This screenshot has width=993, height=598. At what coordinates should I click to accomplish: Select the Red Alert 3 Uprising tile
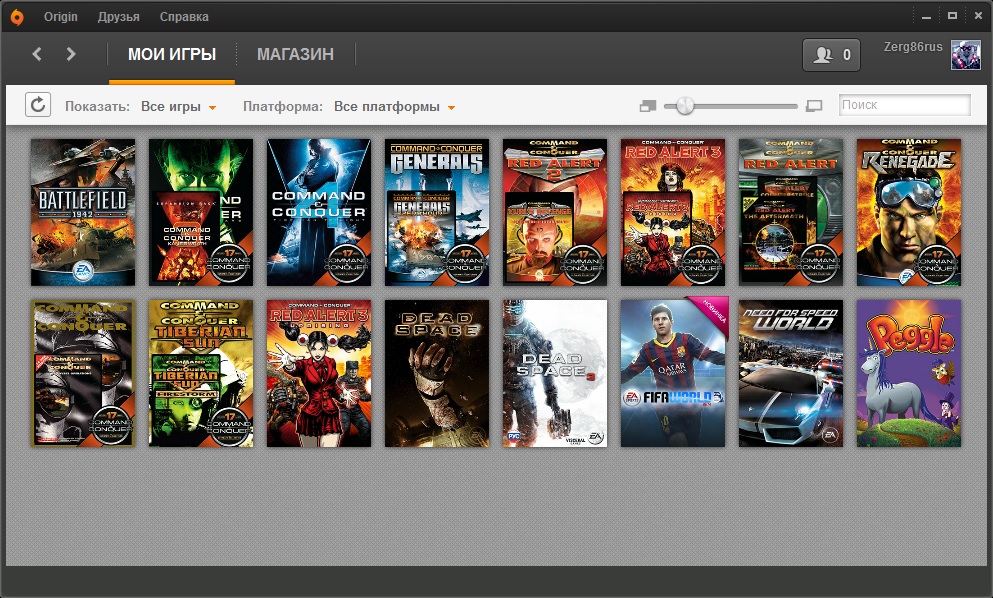[x=319, y=373]
